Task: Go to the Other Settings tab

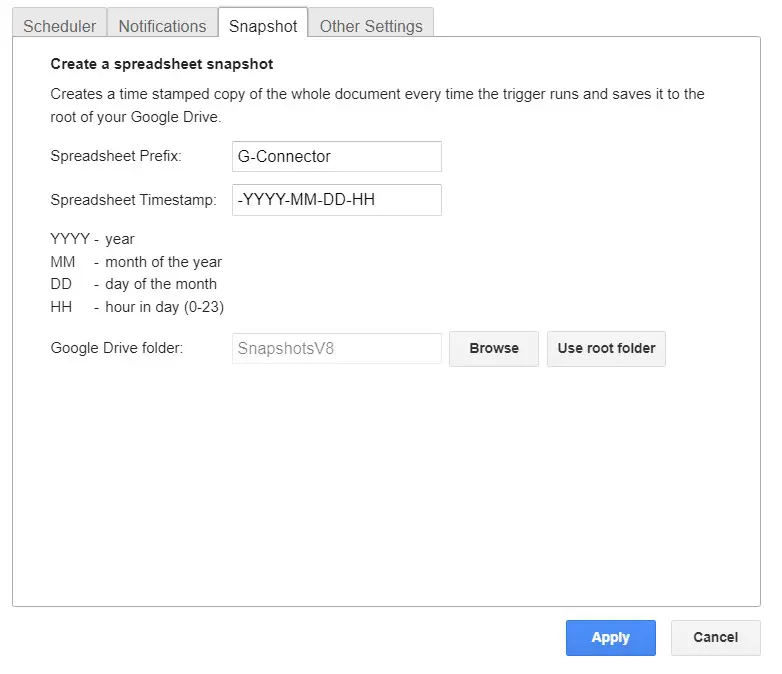Action: pyautogui.click(x=371, y=26)
